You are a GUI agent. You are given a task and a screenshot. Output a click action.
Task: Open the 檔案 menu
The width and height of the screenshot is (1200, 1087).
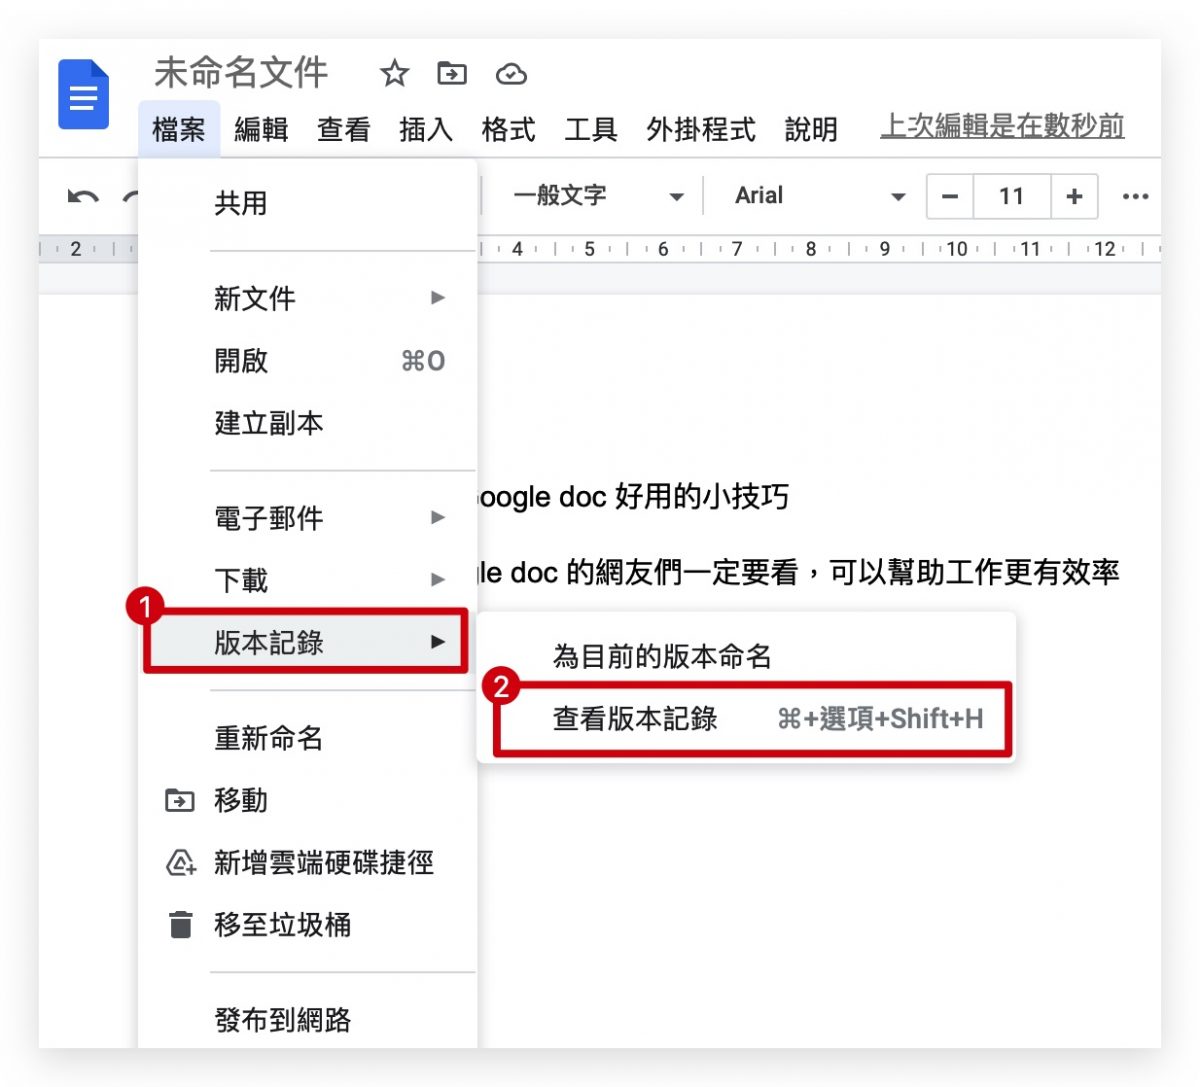coord(179,129)
